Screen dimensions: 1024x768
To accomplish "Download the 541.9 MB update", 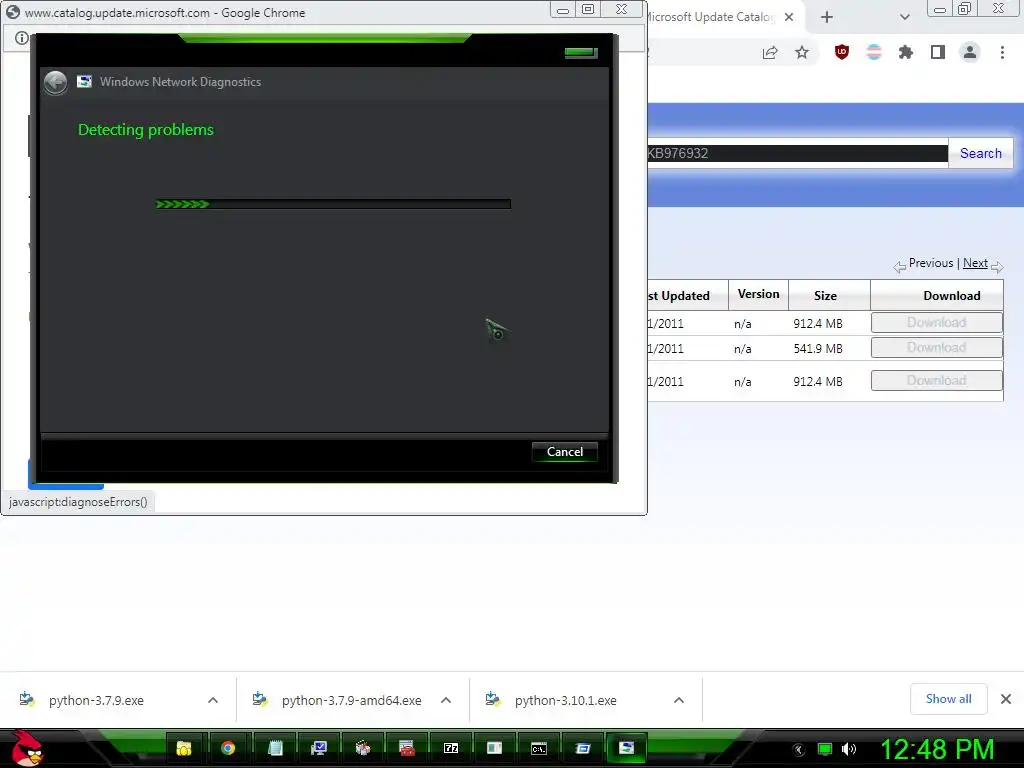I will pyautogui.click(x=936, y=347).
